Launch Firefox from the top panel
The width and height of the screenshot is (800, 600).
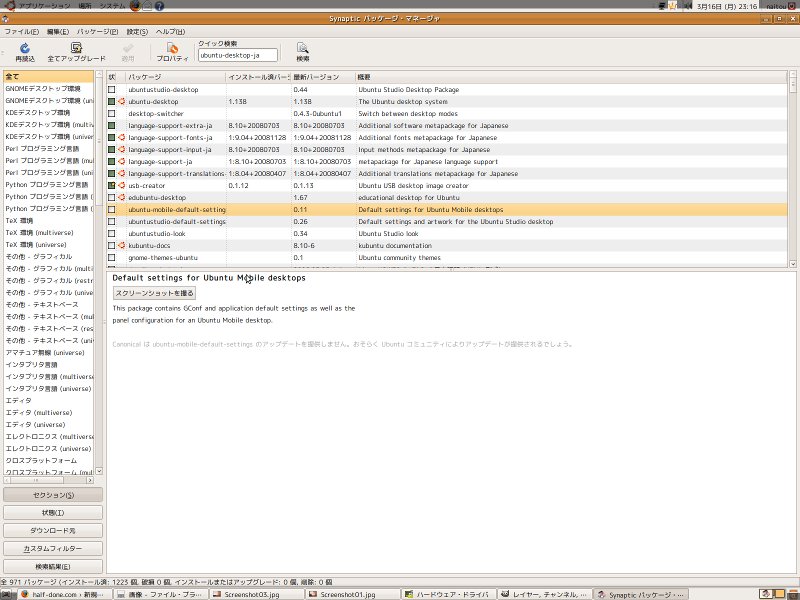point(135,6)
